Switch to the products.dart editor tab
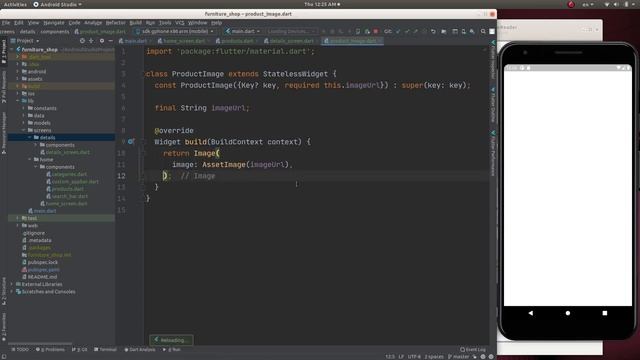 click(237, 41)
